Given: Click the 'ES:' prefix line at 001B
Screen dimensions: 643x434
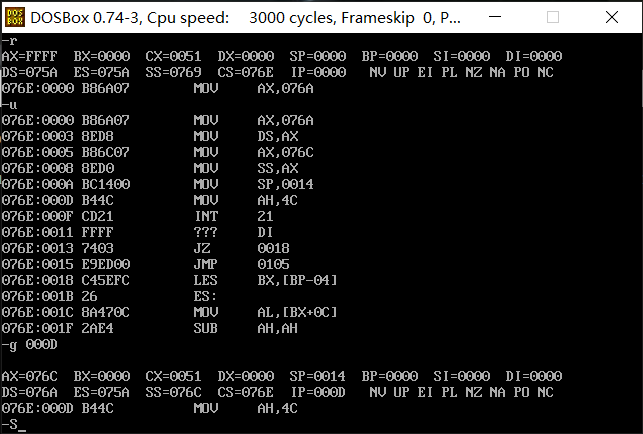Looking at the screenshot, I should pos(109,296).
